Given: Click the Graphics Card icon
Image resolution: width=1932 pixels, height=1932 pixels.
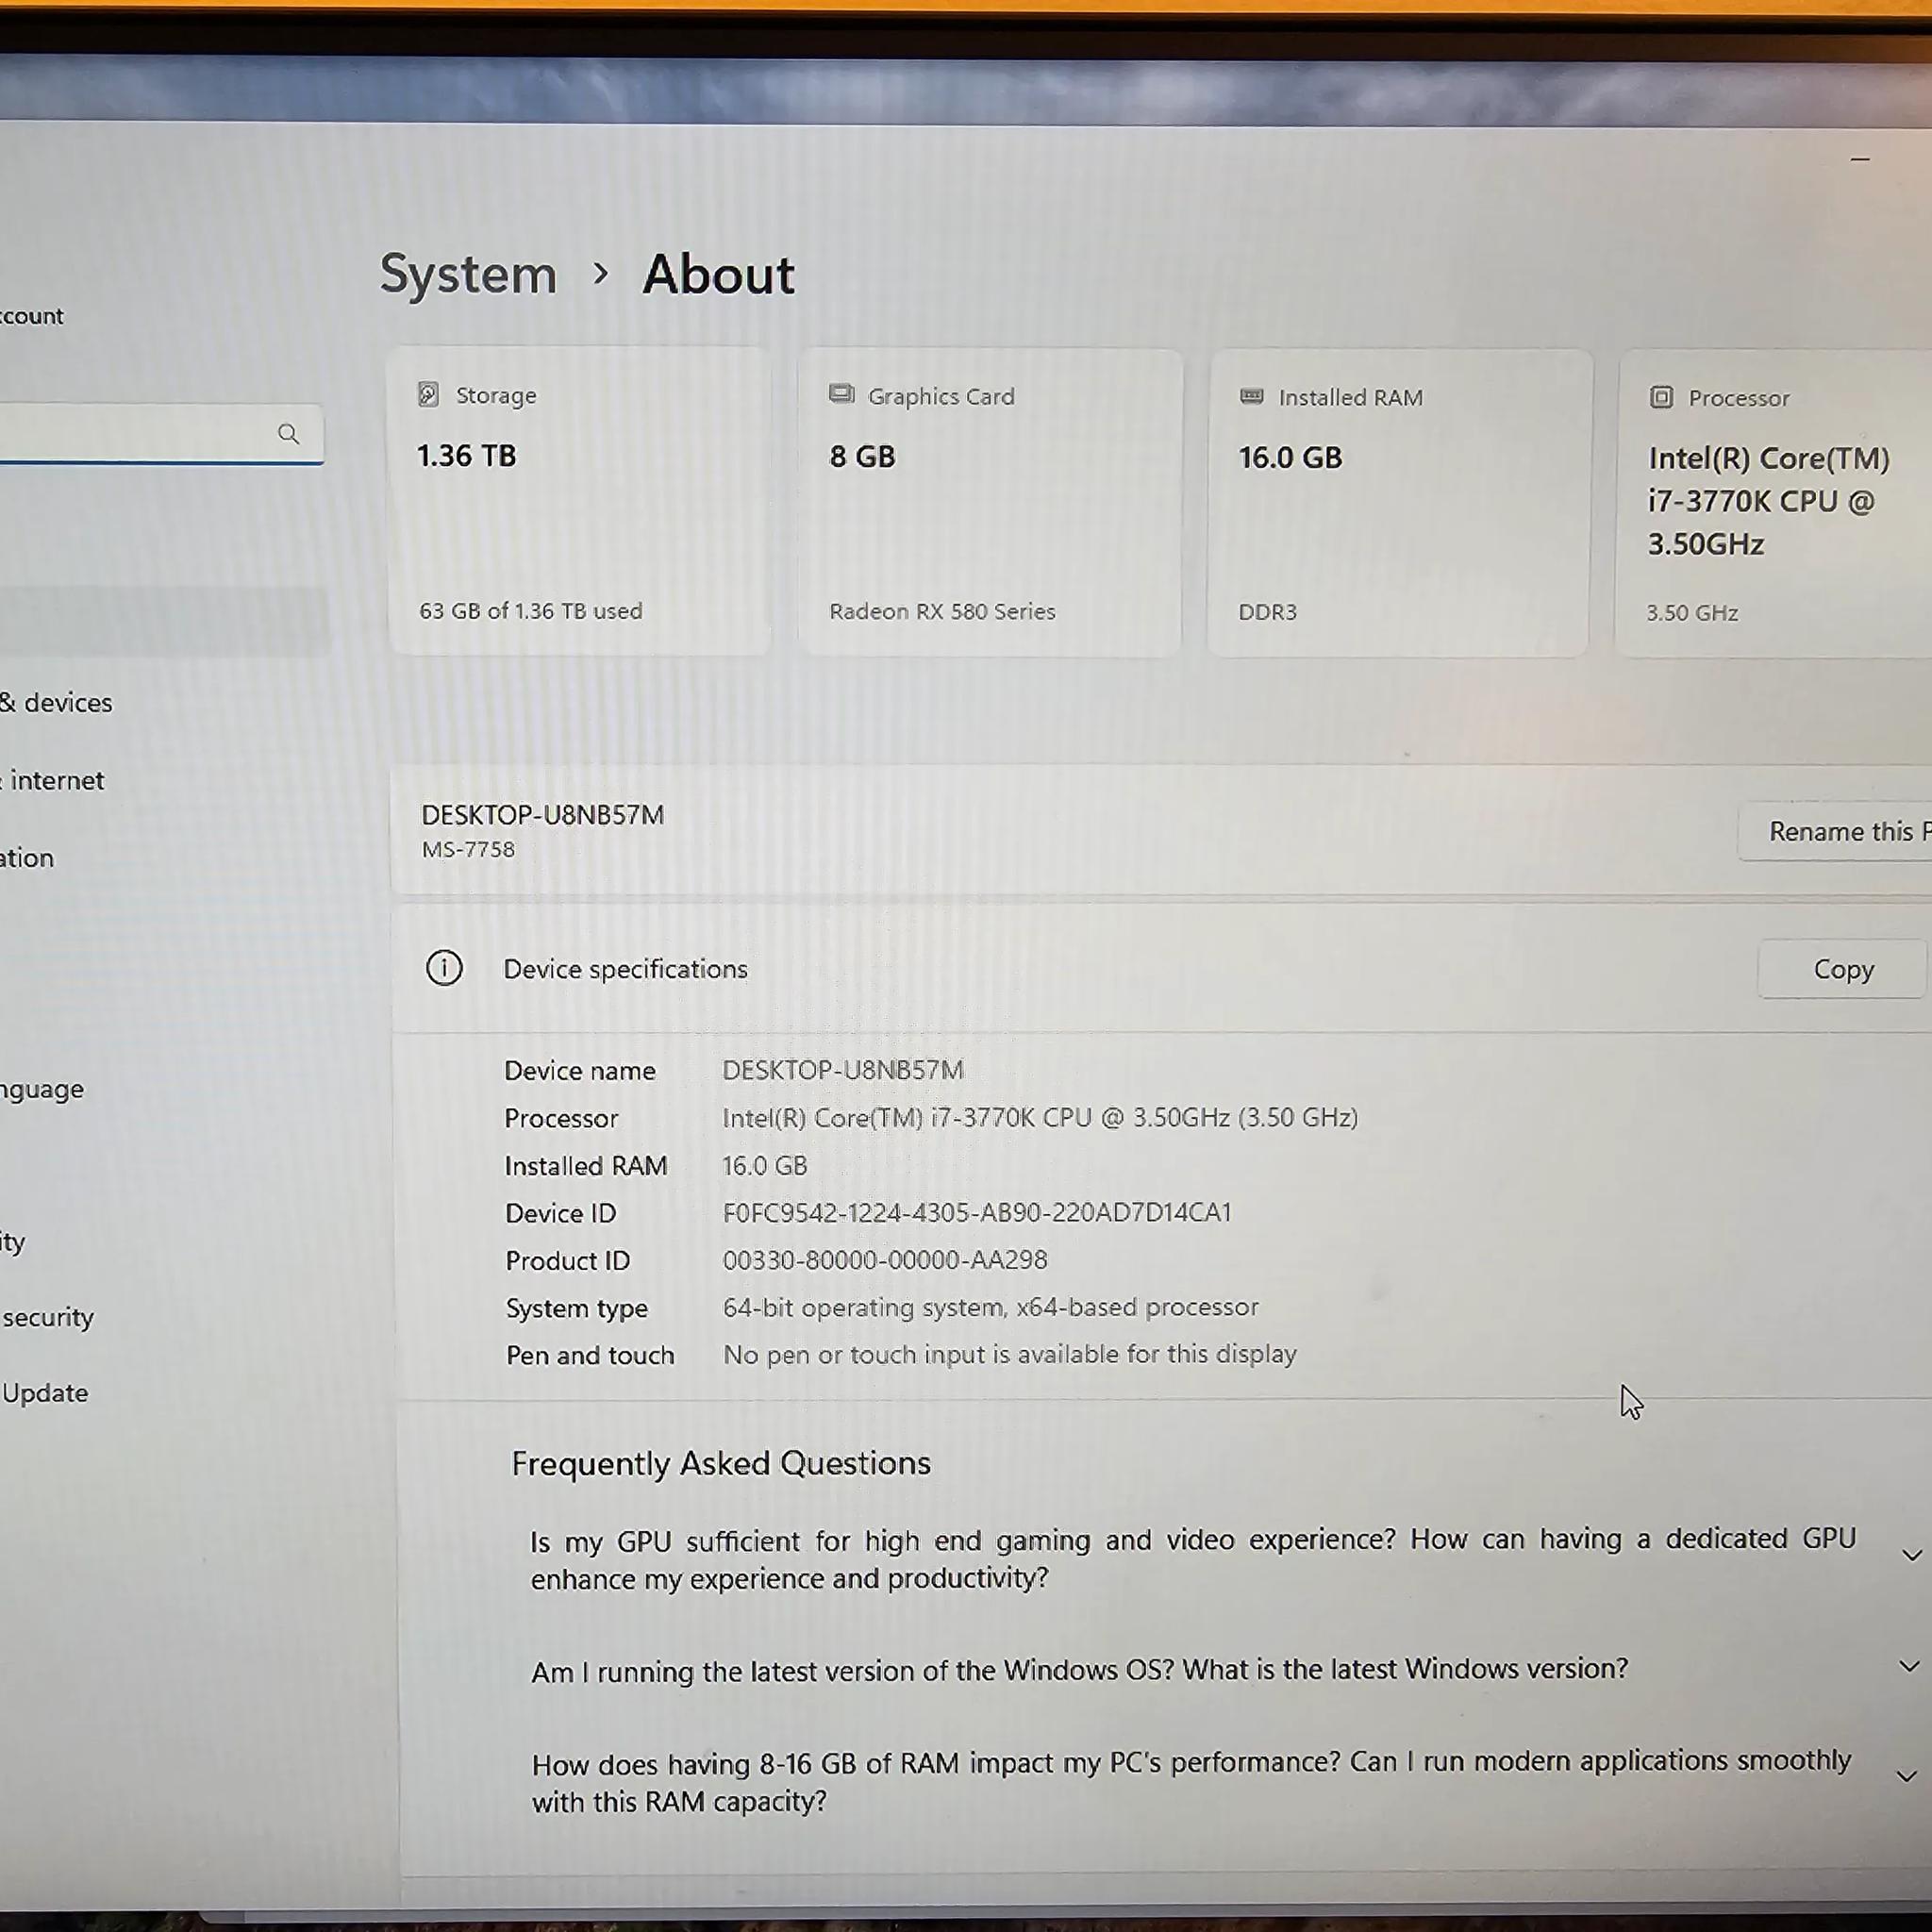Looking at the screenshot, I should point(841,394).
